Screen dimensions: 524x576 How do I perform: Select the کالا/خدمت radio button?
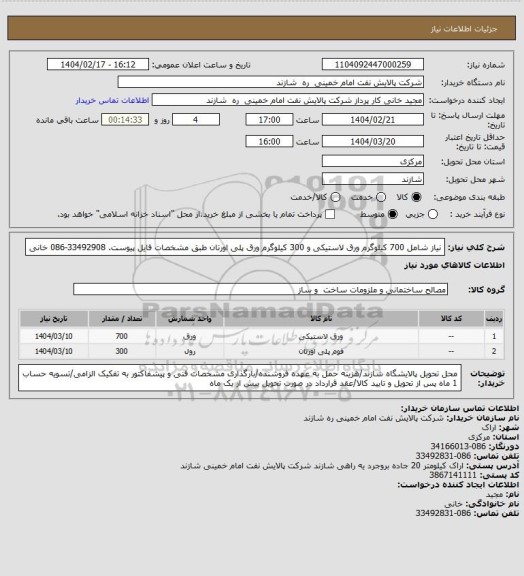click(x=335, y=197)
